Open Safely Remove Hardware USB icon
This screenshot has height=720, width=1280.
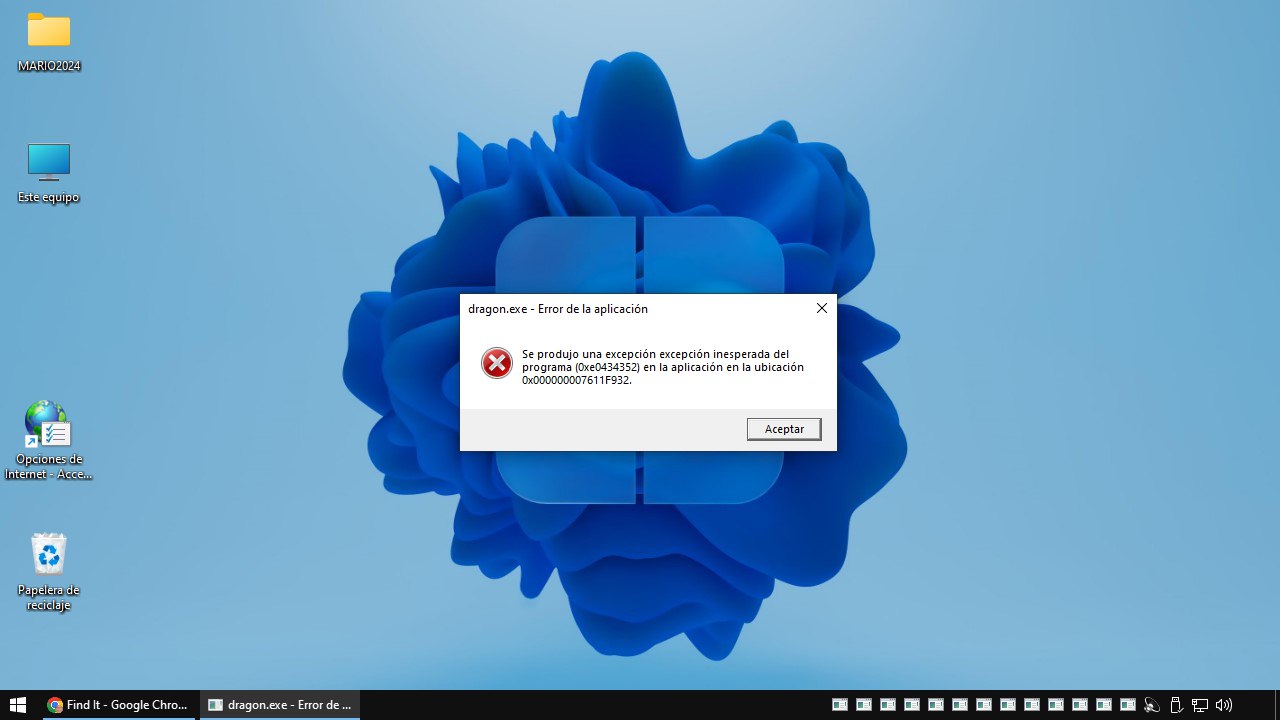point(1176,705)
